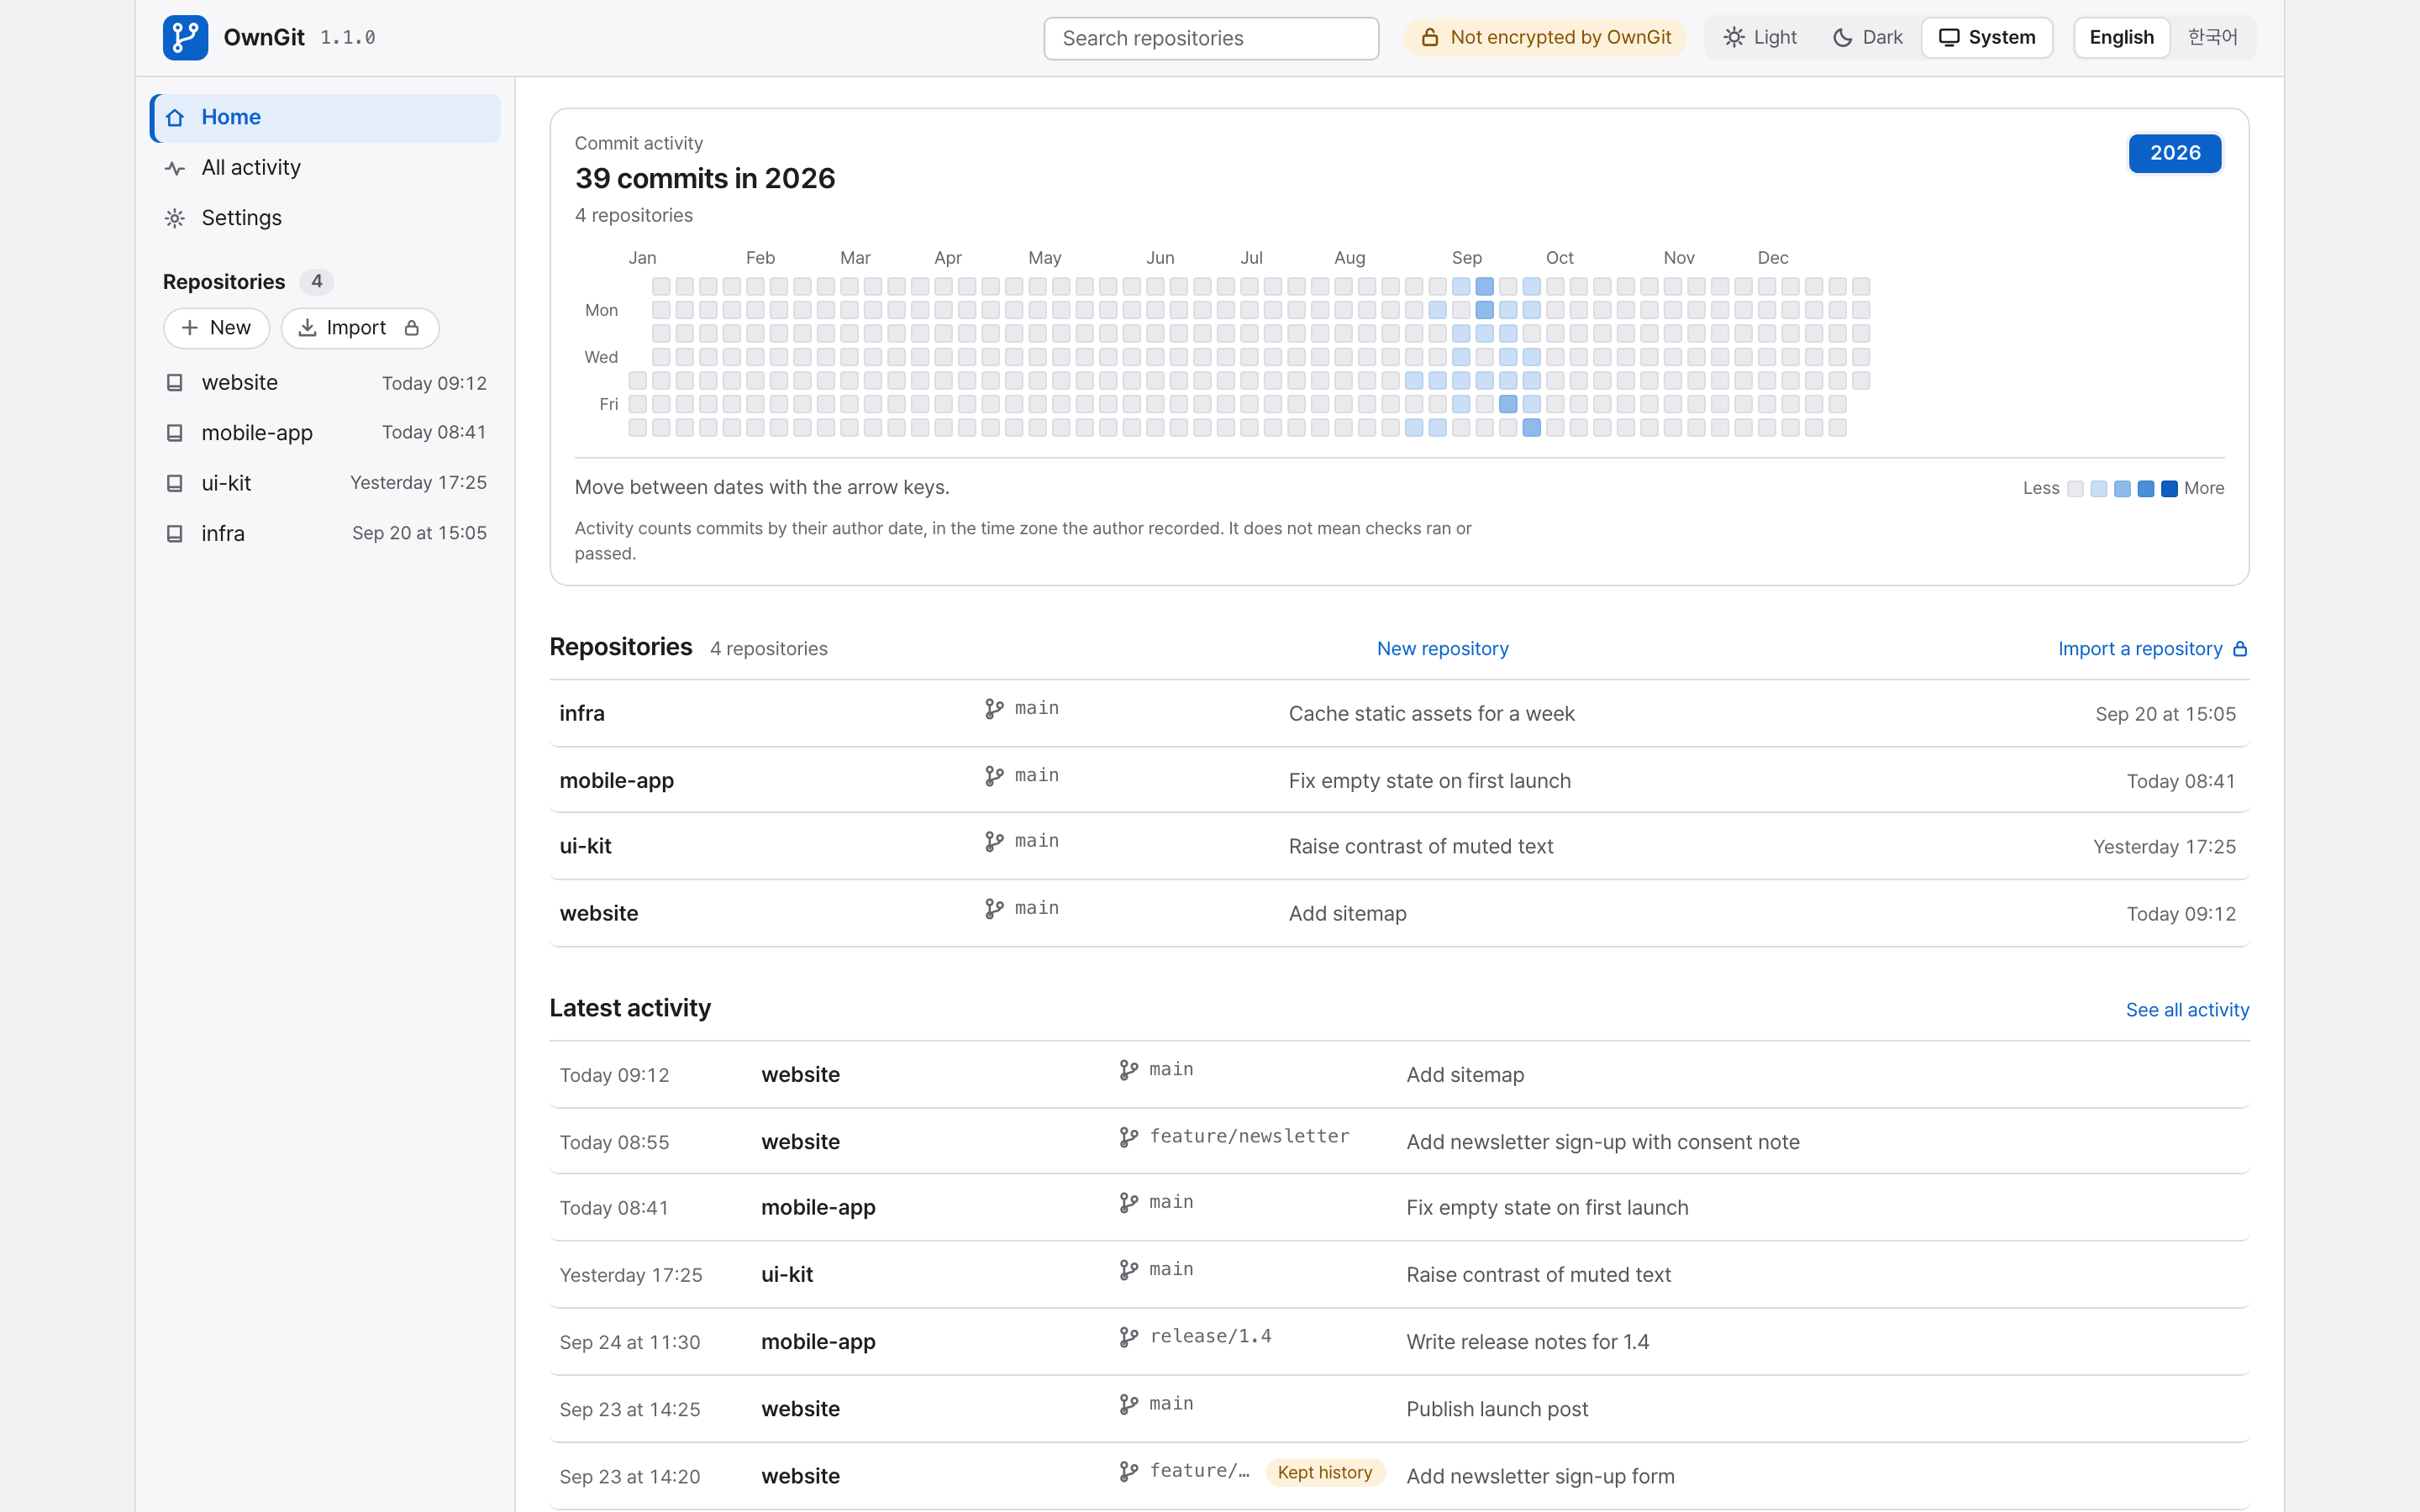Screen dimensions: 2420x1512
Task: Click the repository icon next to mobile-app in the sidebar
Action: pyautogui.click(x=175, y=433)
